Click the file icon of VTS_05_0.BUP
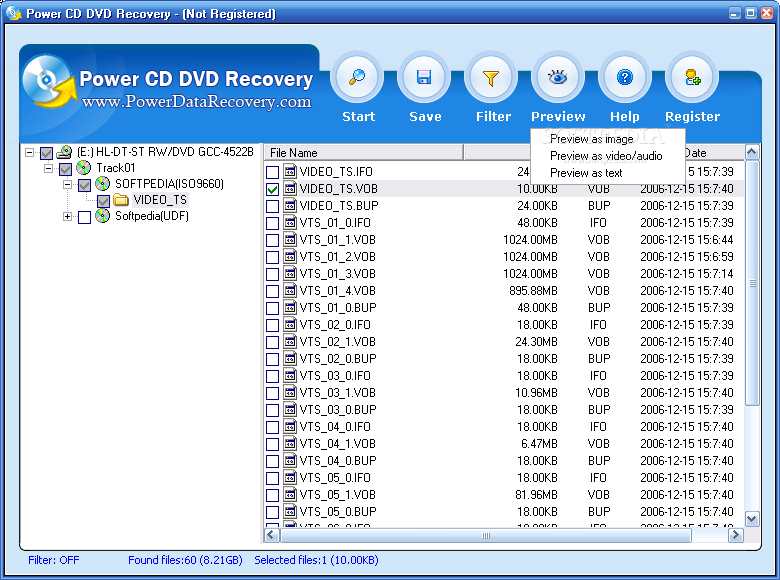 click(x=290, y=511)
